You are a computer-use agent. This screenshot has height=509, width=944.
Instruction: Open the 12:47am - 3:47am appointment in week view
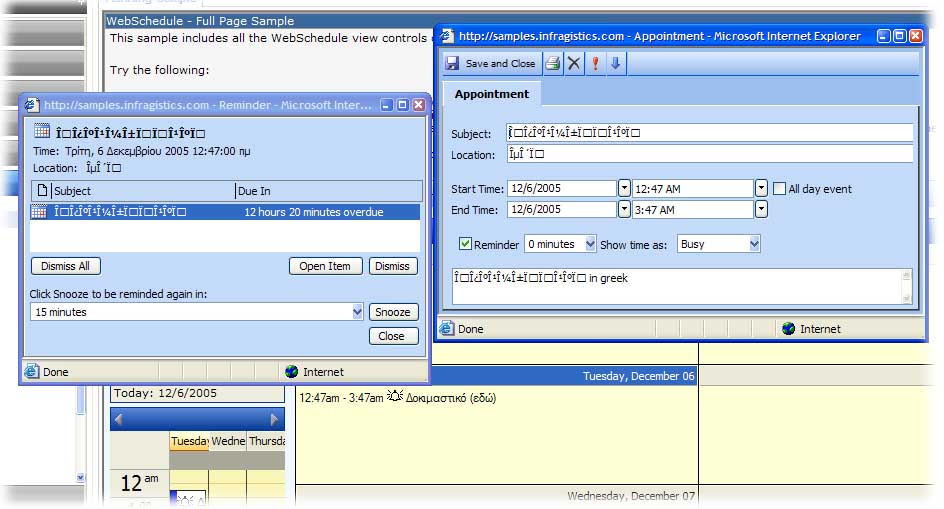pos(397,398)
